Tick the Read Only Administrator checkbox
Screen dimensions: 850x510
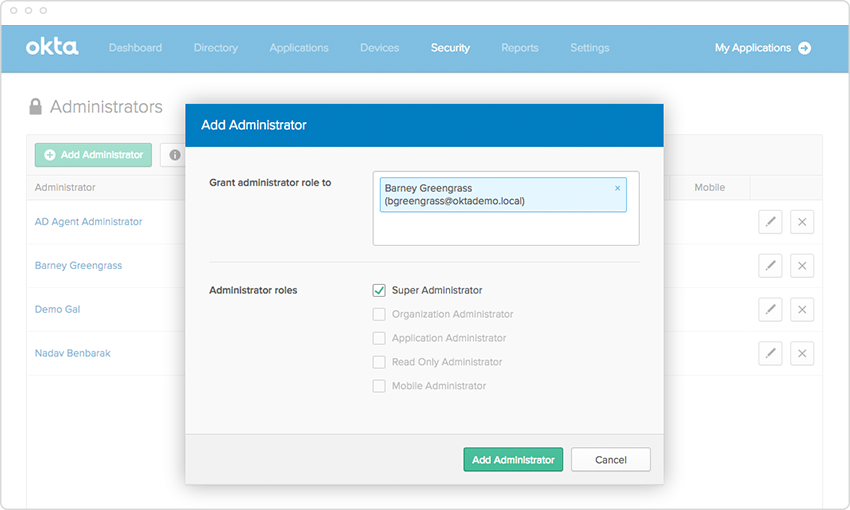pyautogui.click(x=379, y=362)
